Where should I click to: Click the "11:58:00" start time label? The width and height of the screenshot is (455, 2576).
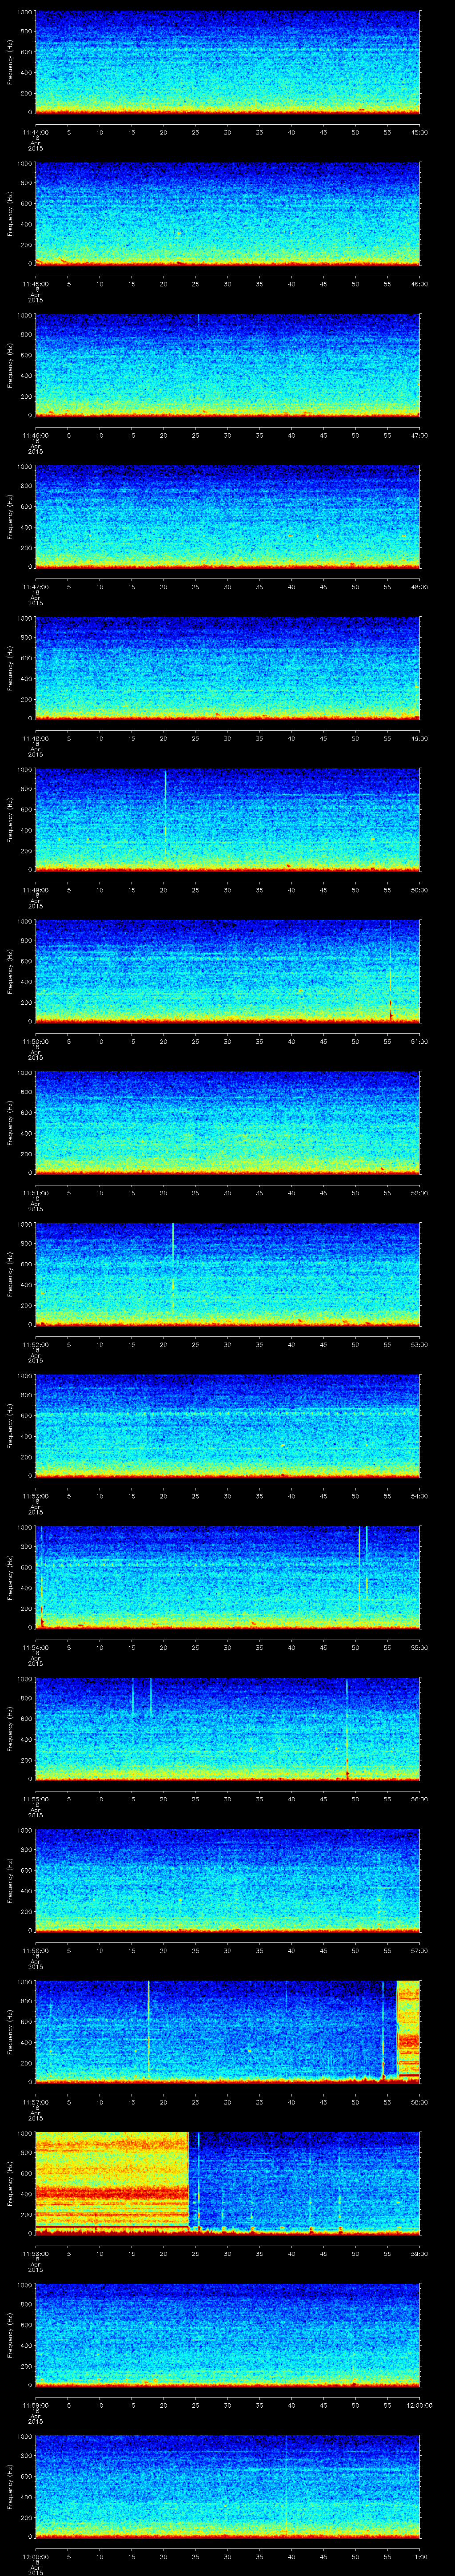point(35,2254)
